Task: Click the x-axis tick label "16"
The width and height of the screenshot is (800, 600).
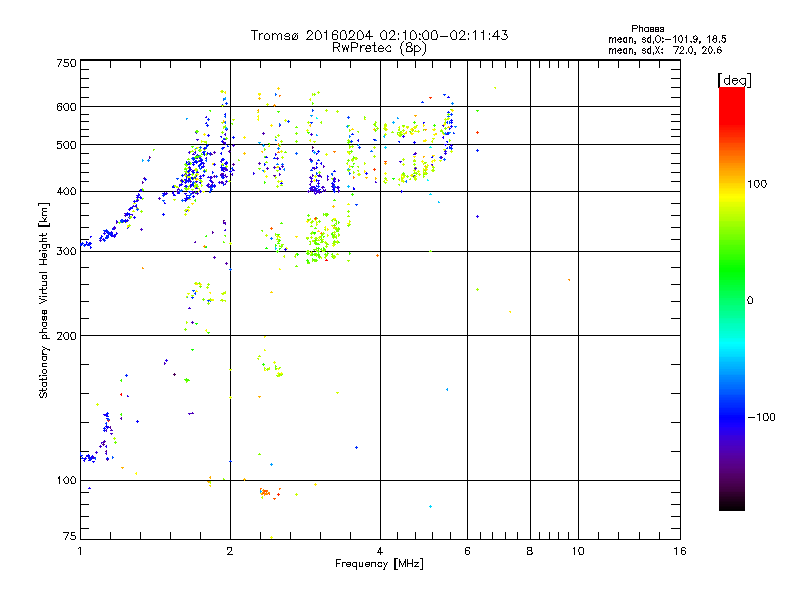Action: pyautogui.click(x=680, y=551)
